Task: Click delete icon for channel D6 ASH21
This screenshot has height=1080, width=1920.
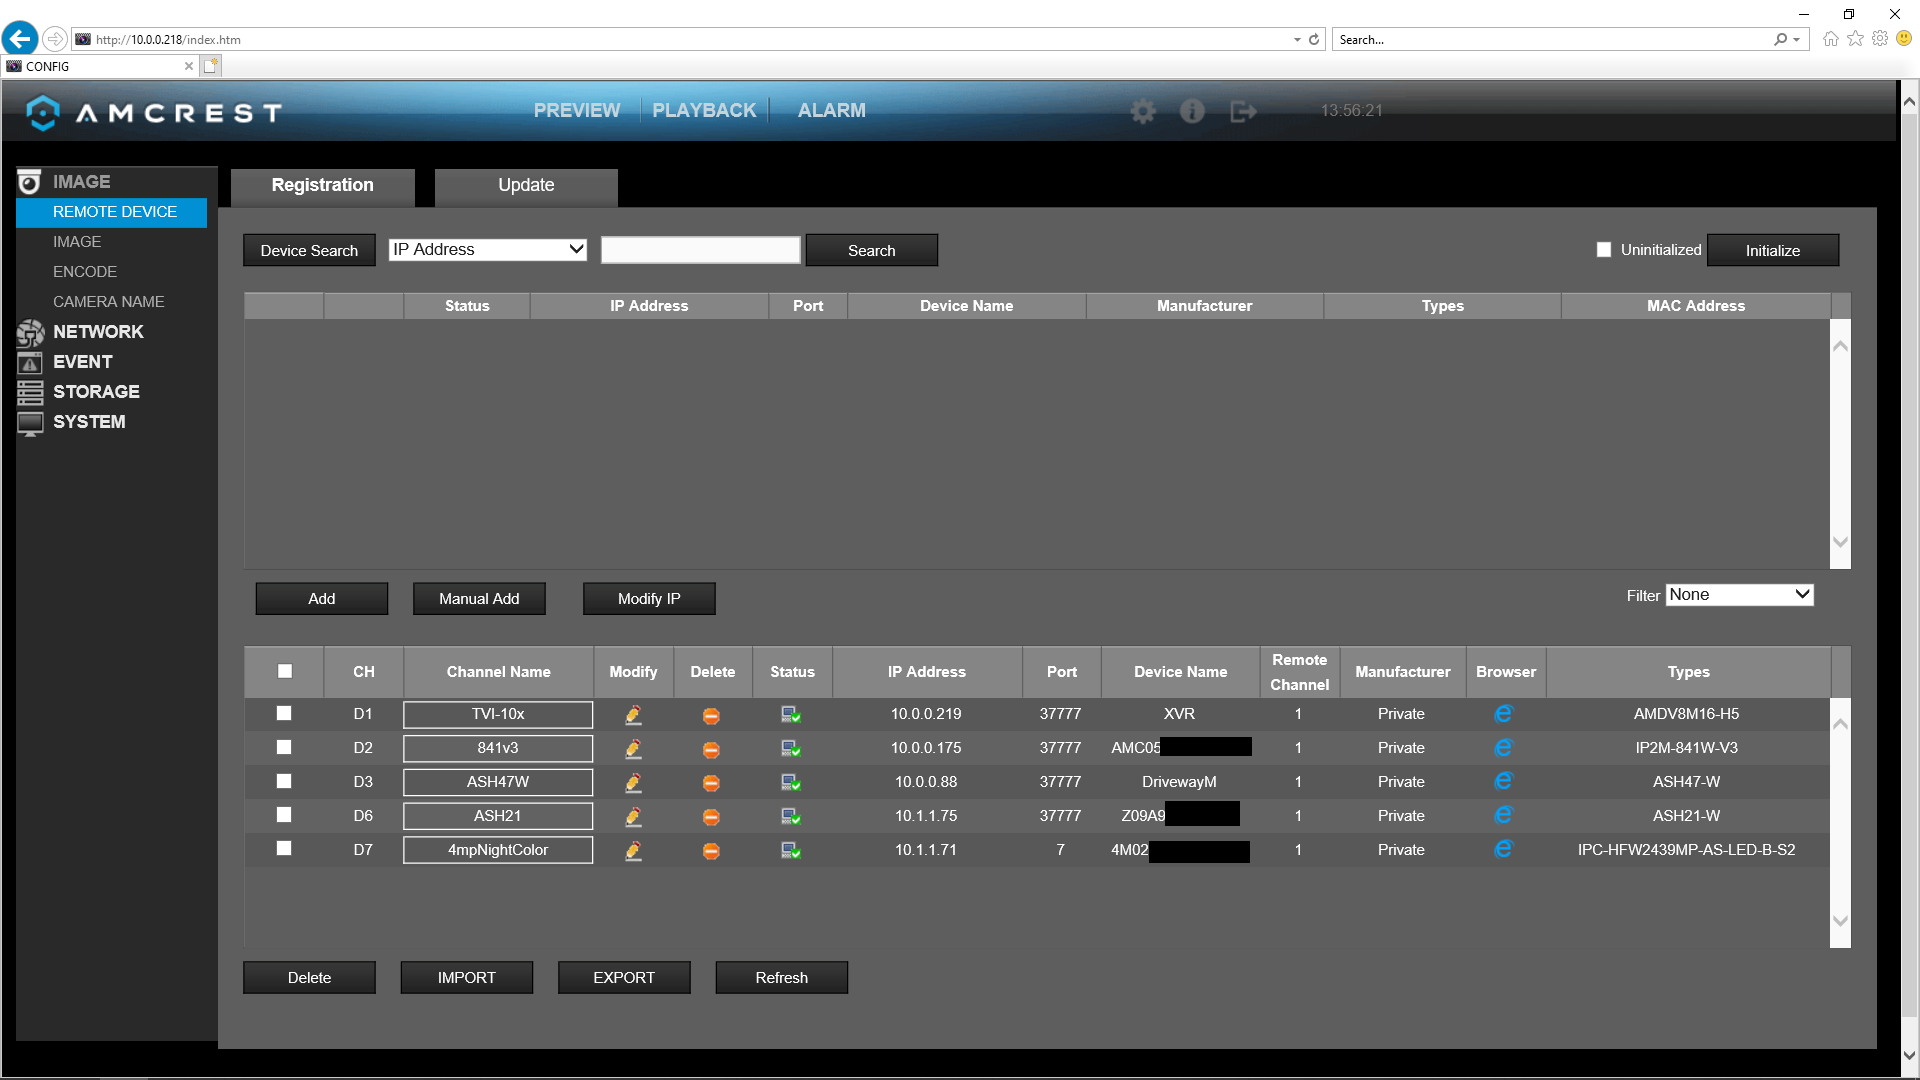Action: [711, 817]
